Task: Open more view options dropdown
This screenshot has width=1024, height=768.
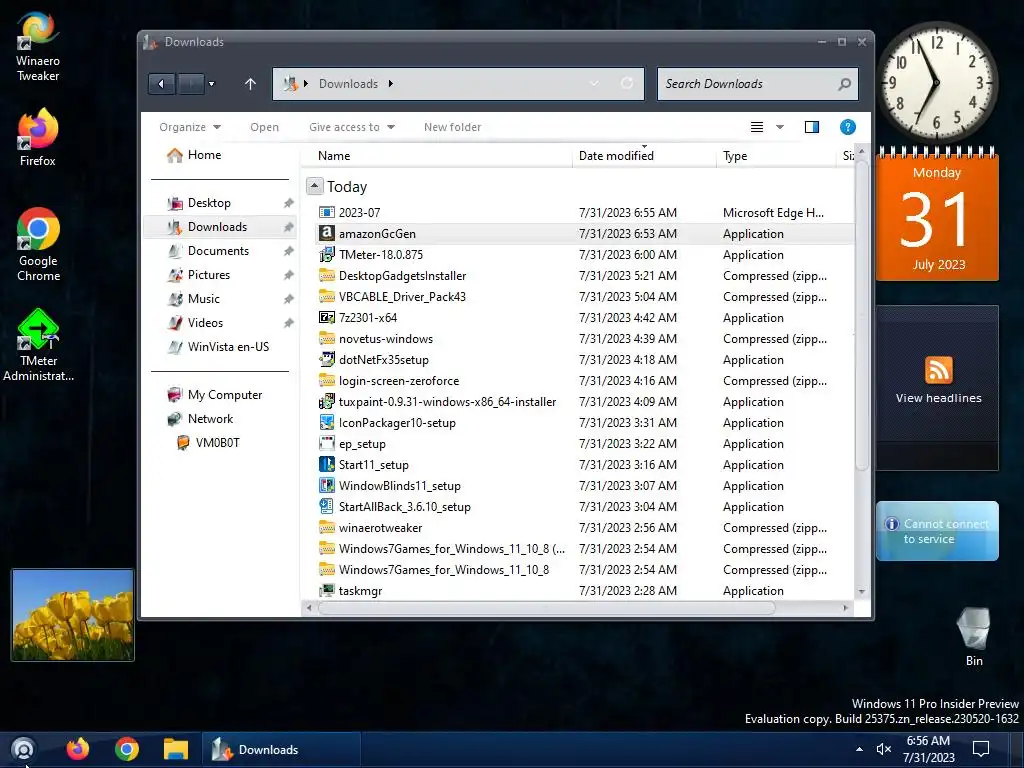Action: pos(780,127)
